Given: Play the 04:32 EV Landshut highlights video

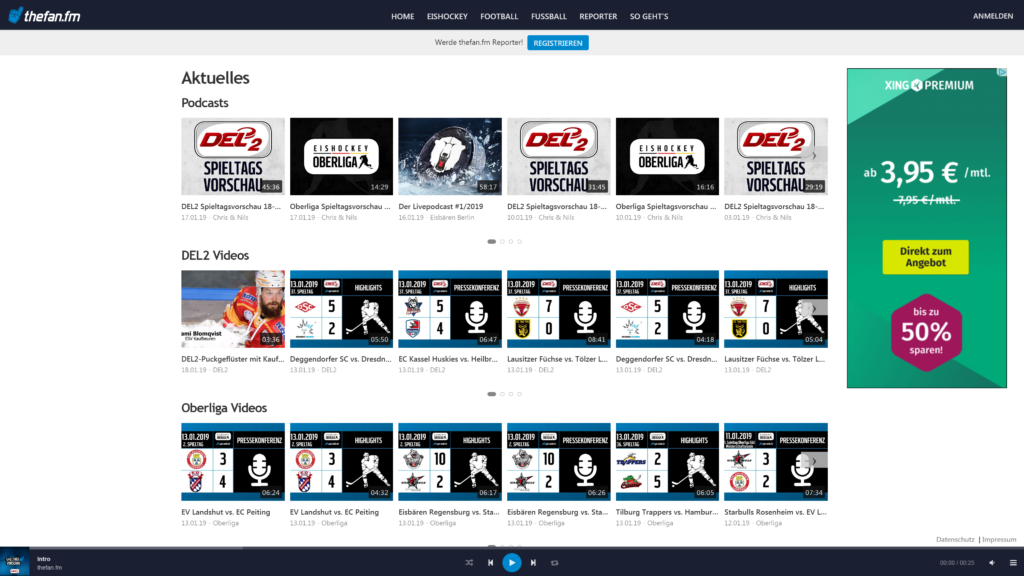Looking at the screenshot, I should [342, 462].
